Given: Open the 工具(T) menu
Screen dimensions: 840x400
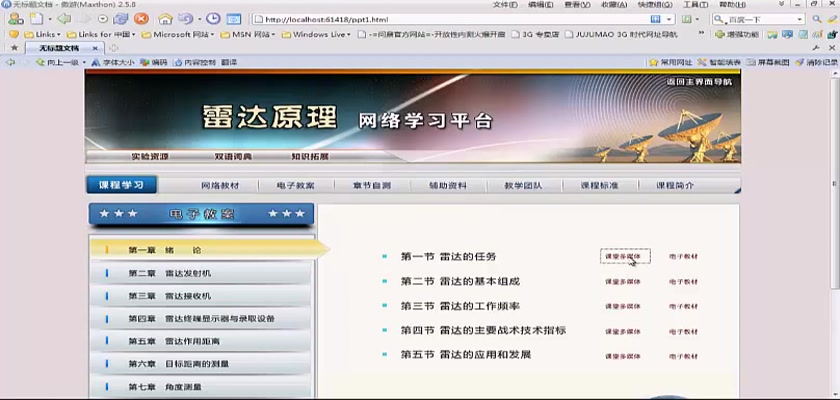Looking at the screenshot, I should [695, 4].
